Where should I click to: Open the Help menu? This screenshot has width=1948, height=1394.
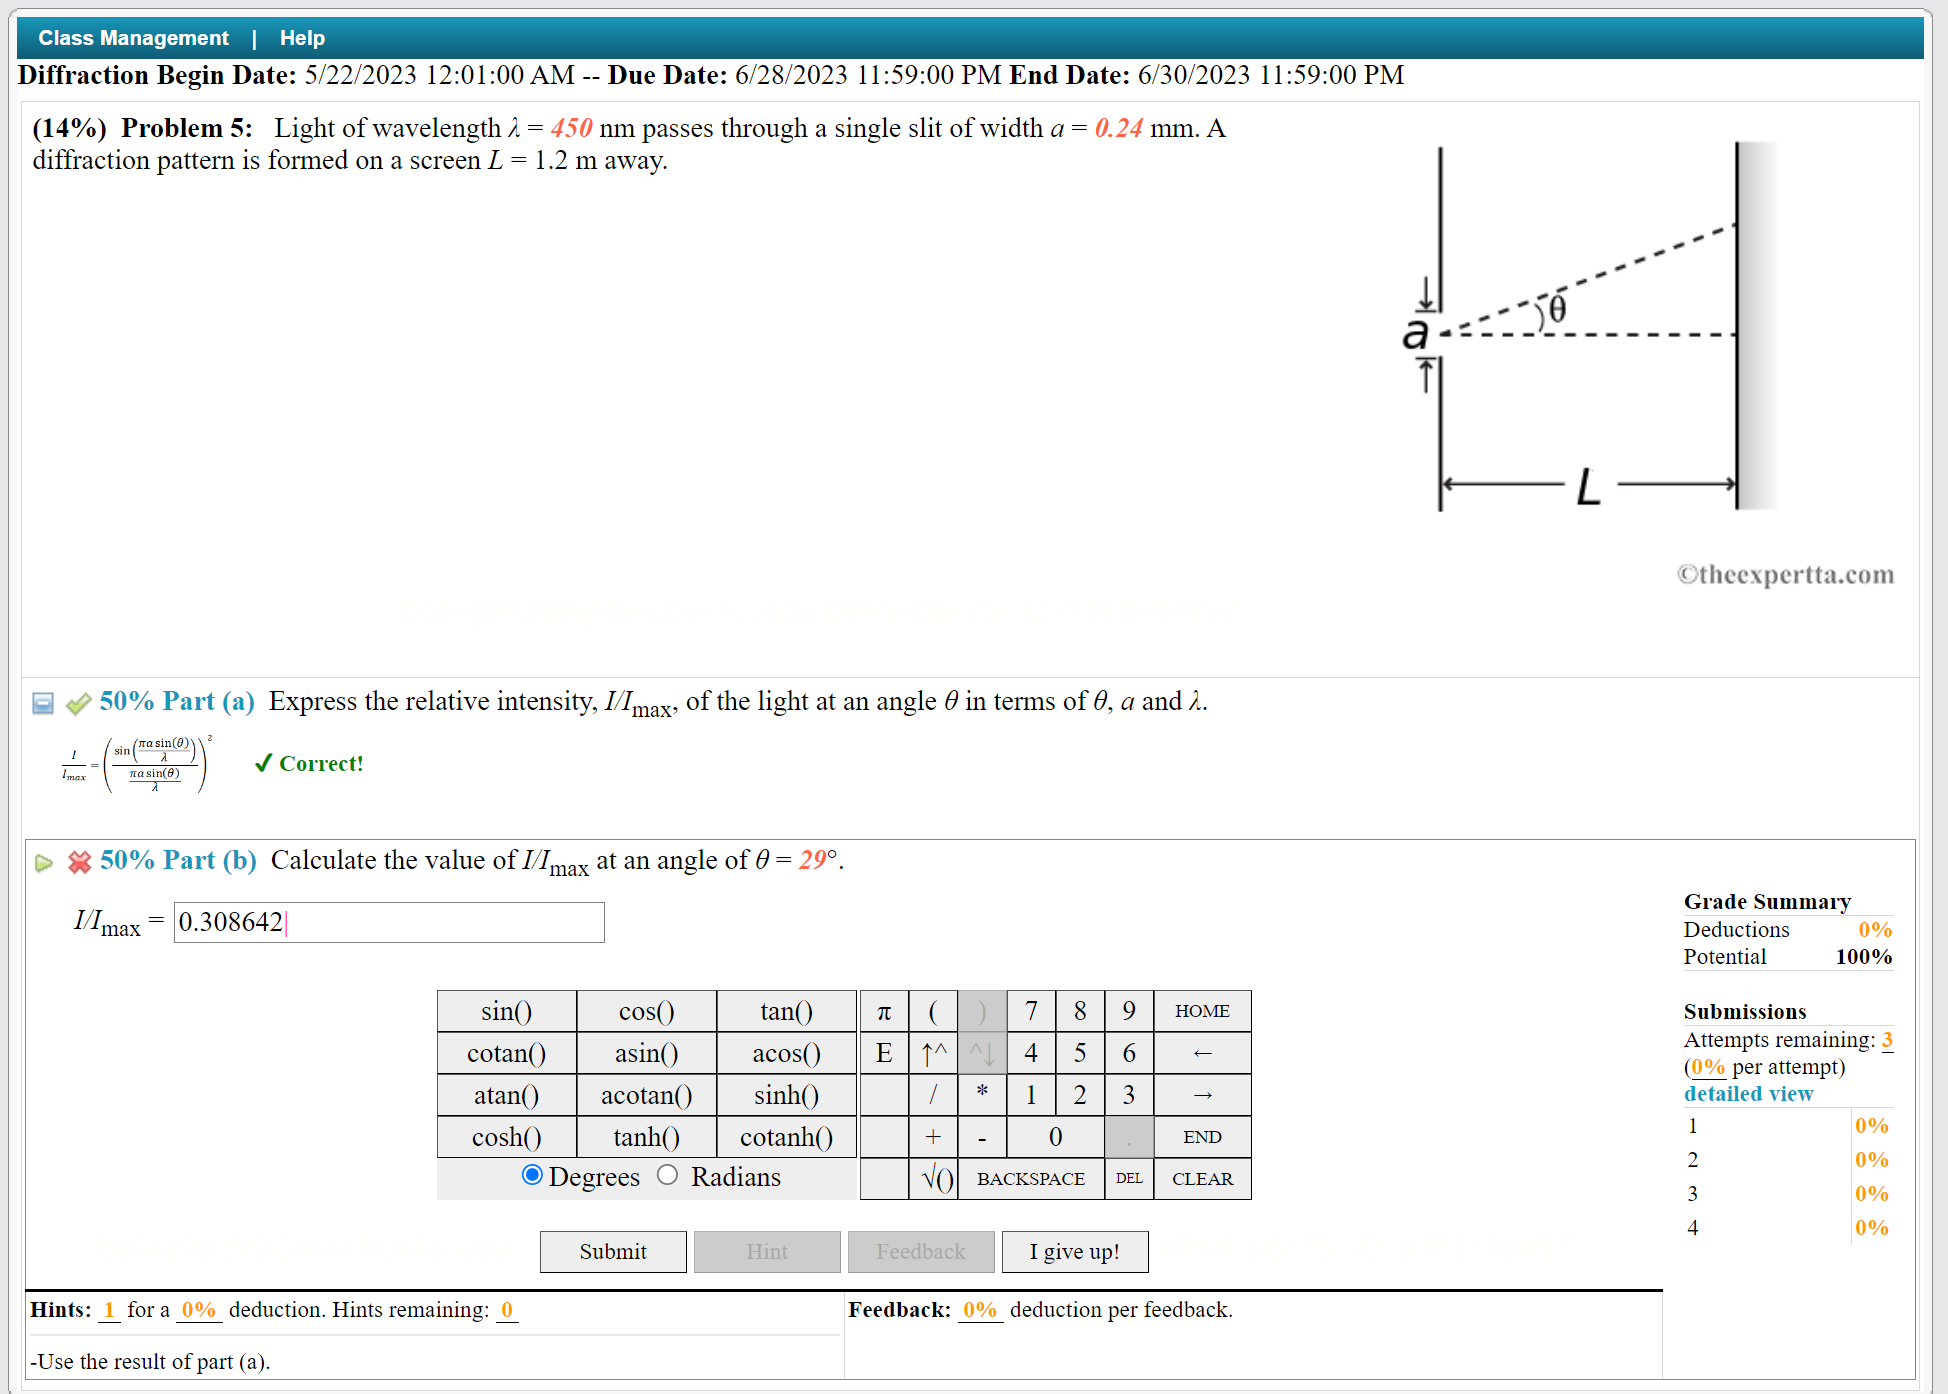(x=302, y=37)
